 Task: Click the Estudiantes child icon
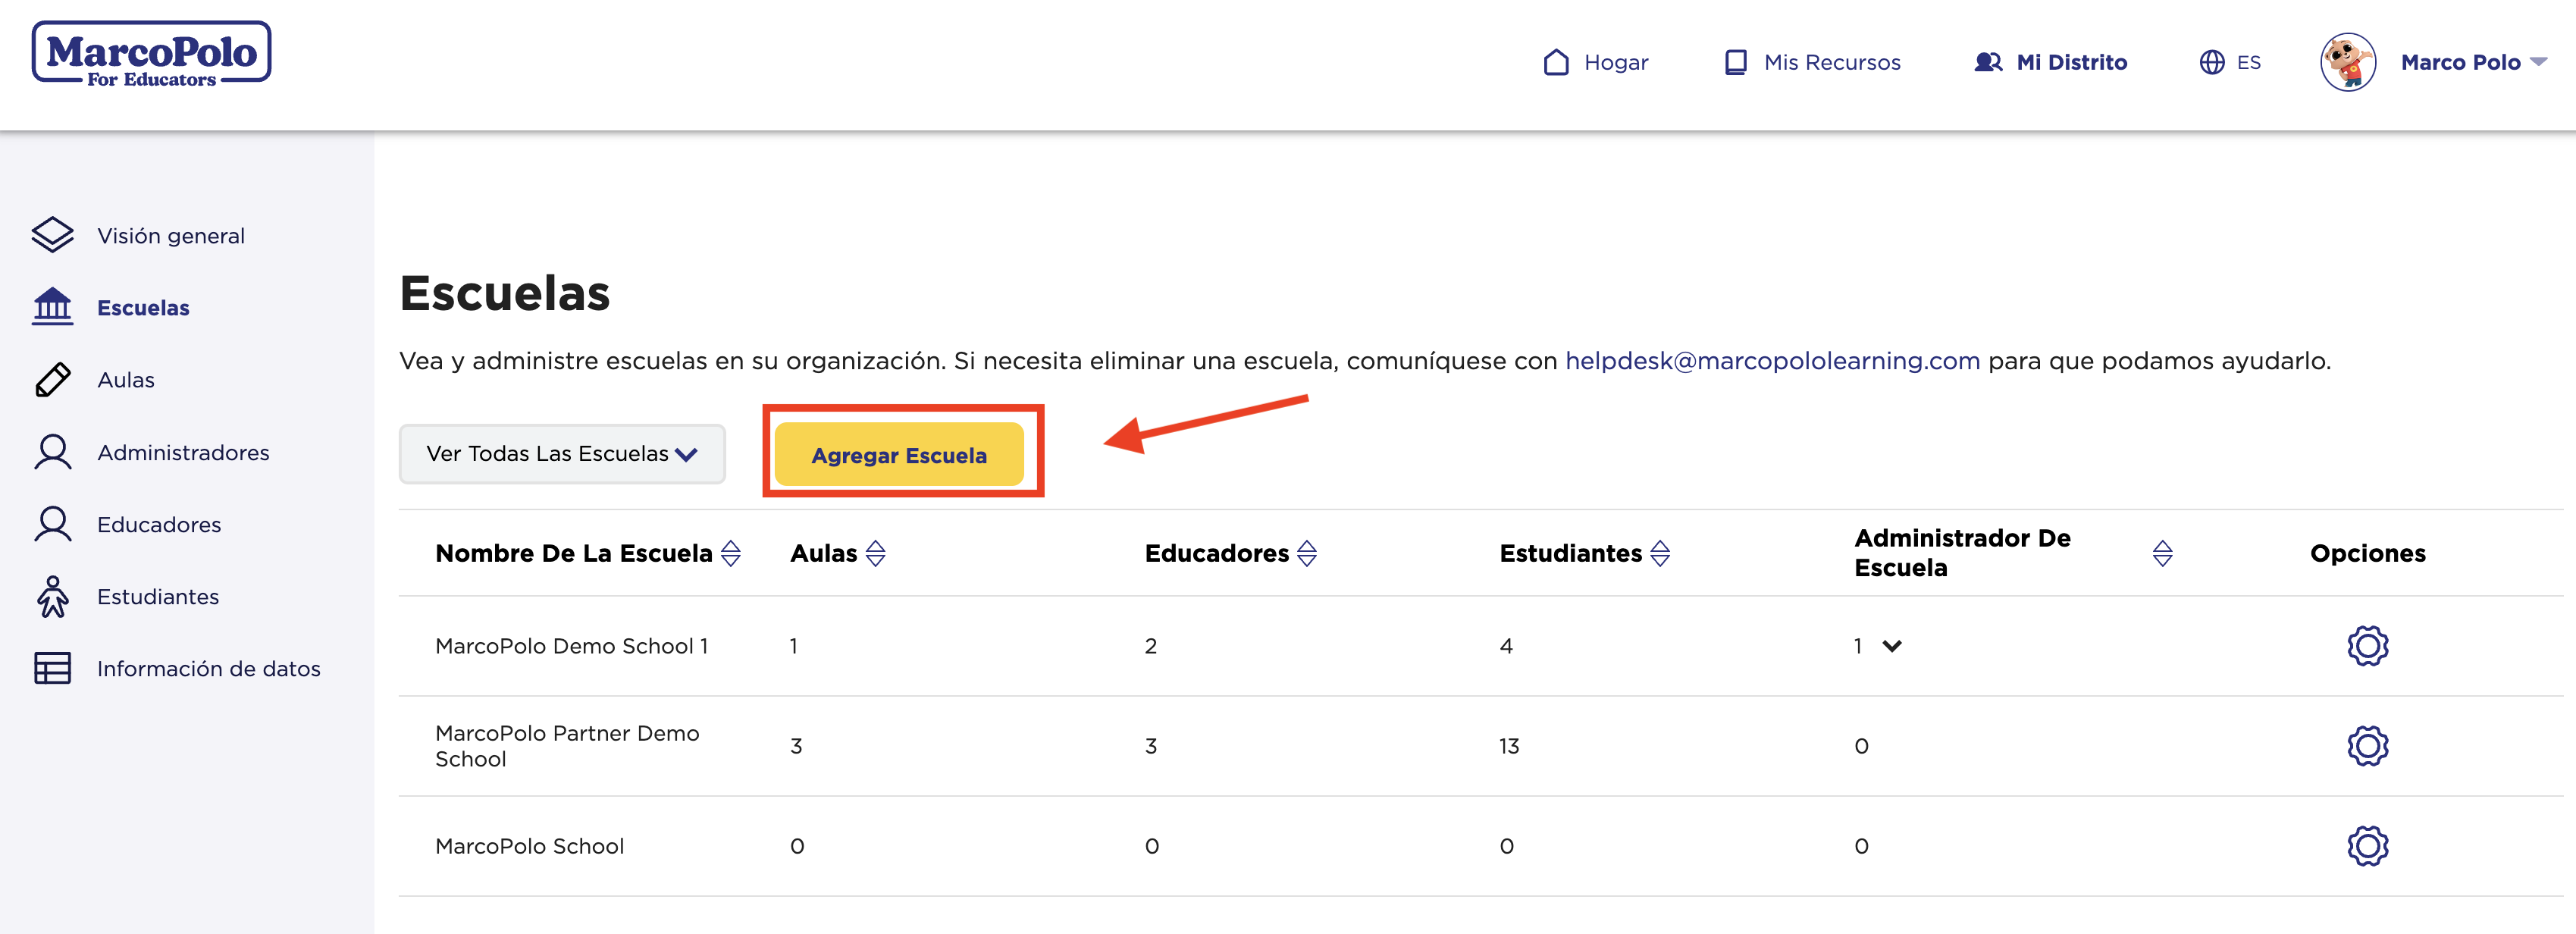(x=53, y=596)
